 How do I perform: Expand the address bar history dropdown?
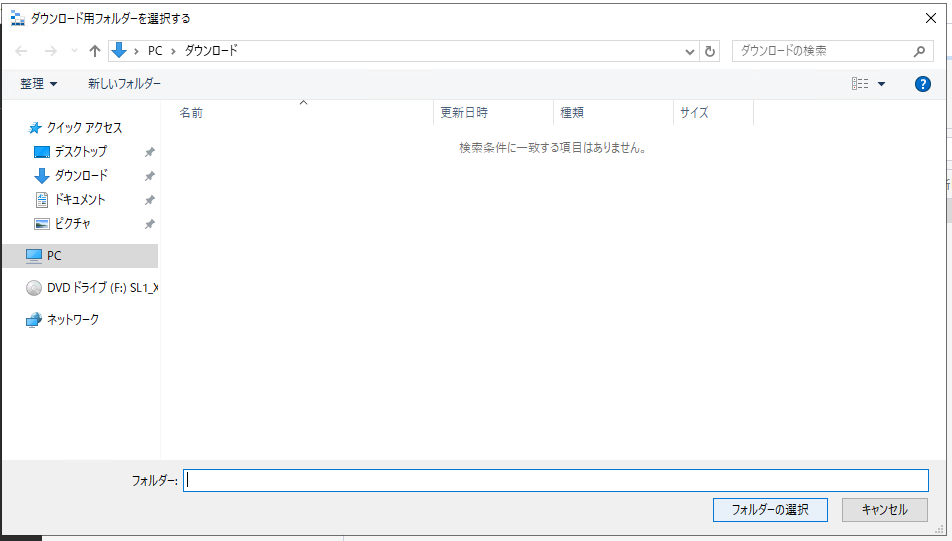(x=690, y=52)
